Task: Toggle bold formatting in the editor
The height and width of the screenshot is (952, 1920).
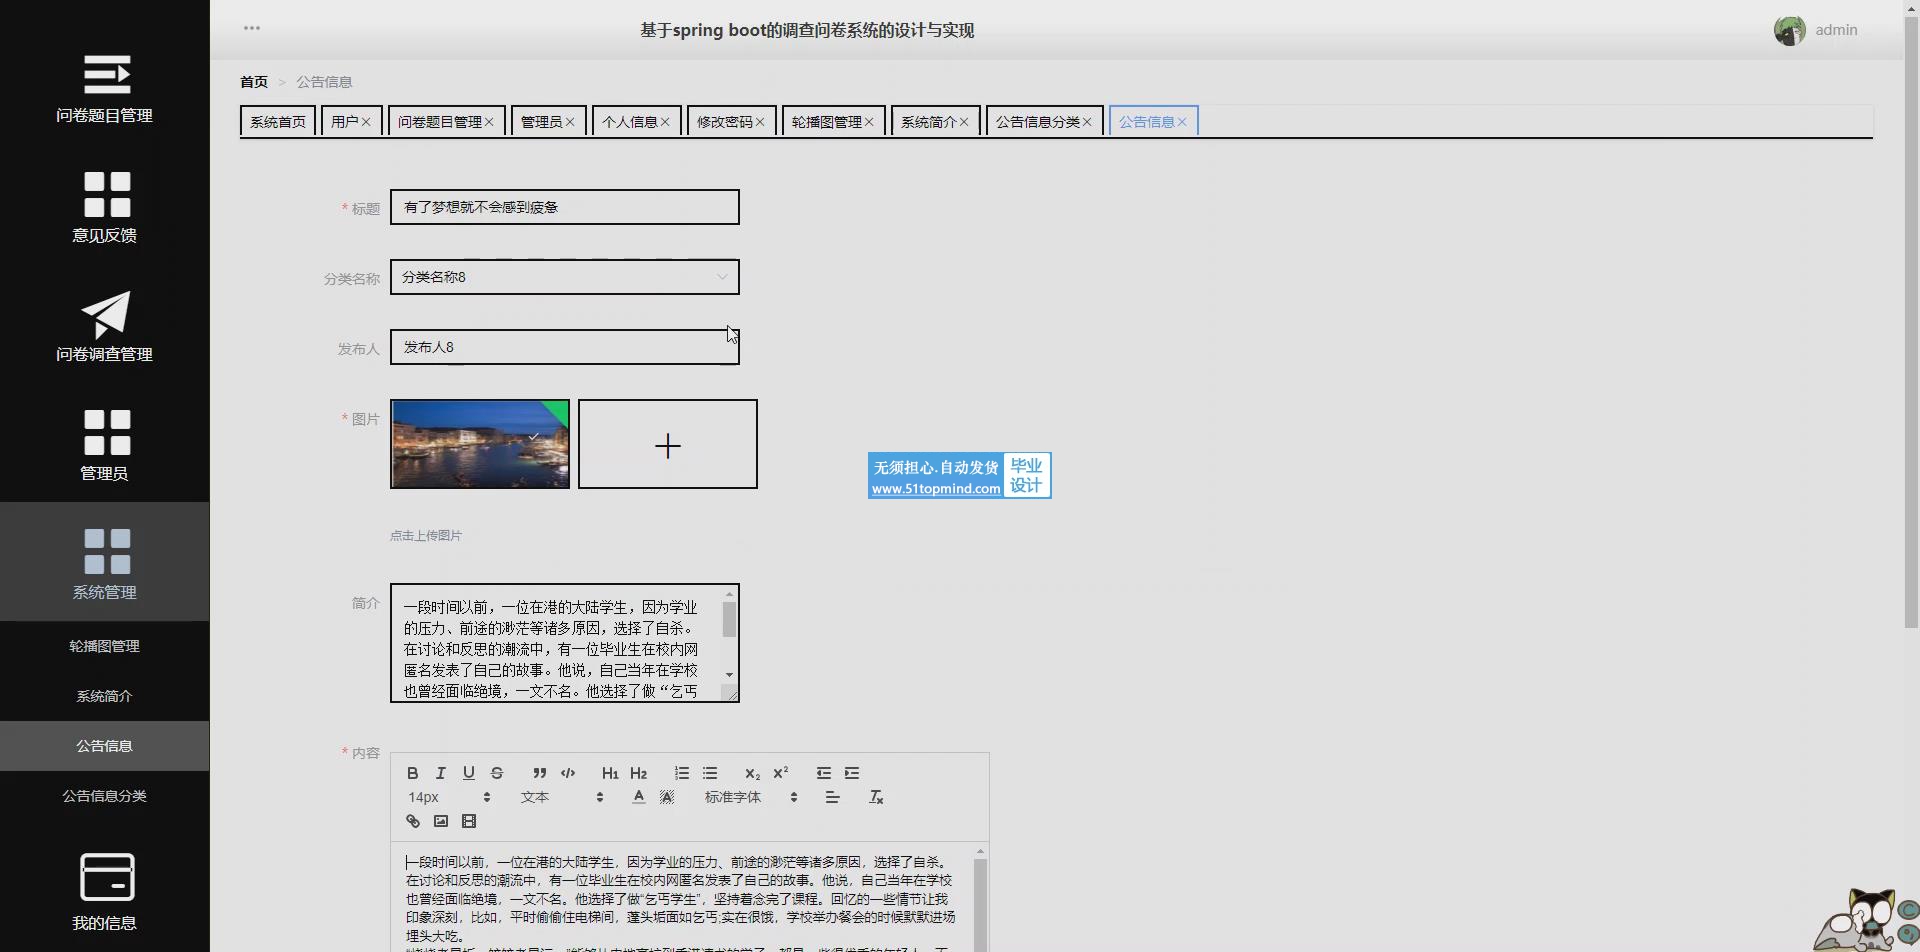Action: point(412,773)
